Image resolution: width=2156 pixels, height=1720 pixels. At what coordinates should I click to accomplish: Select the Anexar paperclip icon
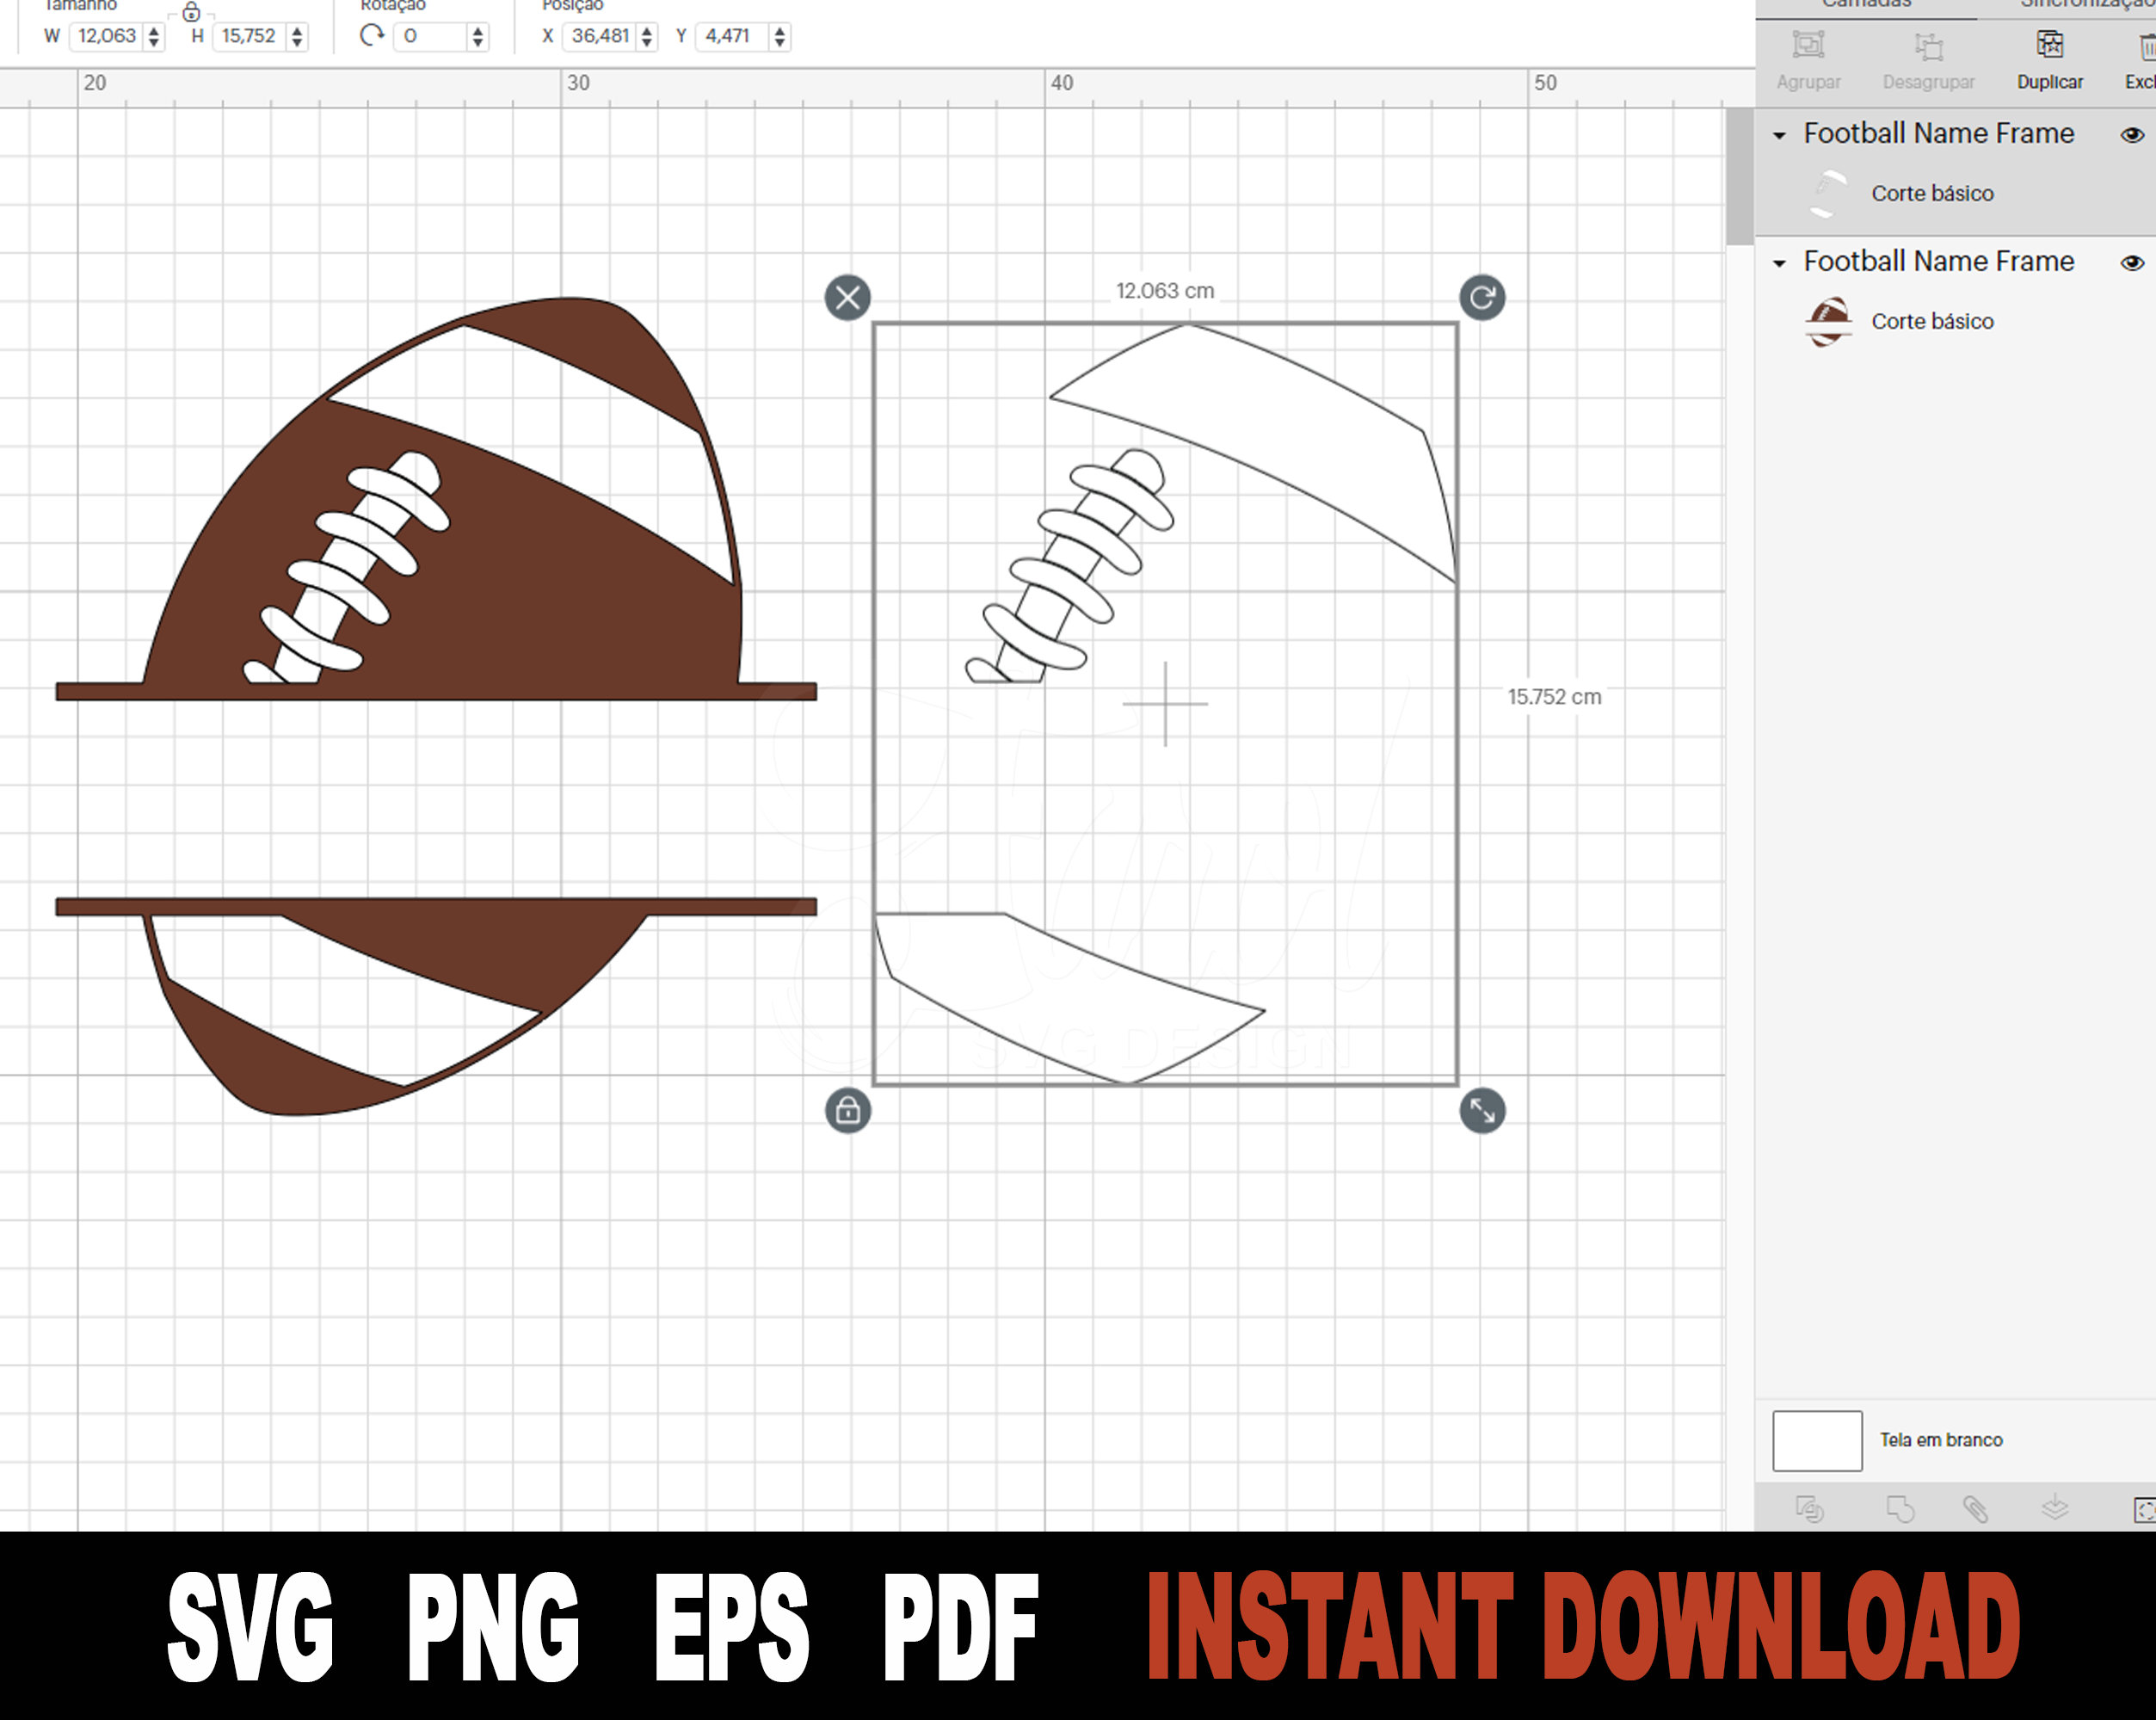[1977, 1510]
